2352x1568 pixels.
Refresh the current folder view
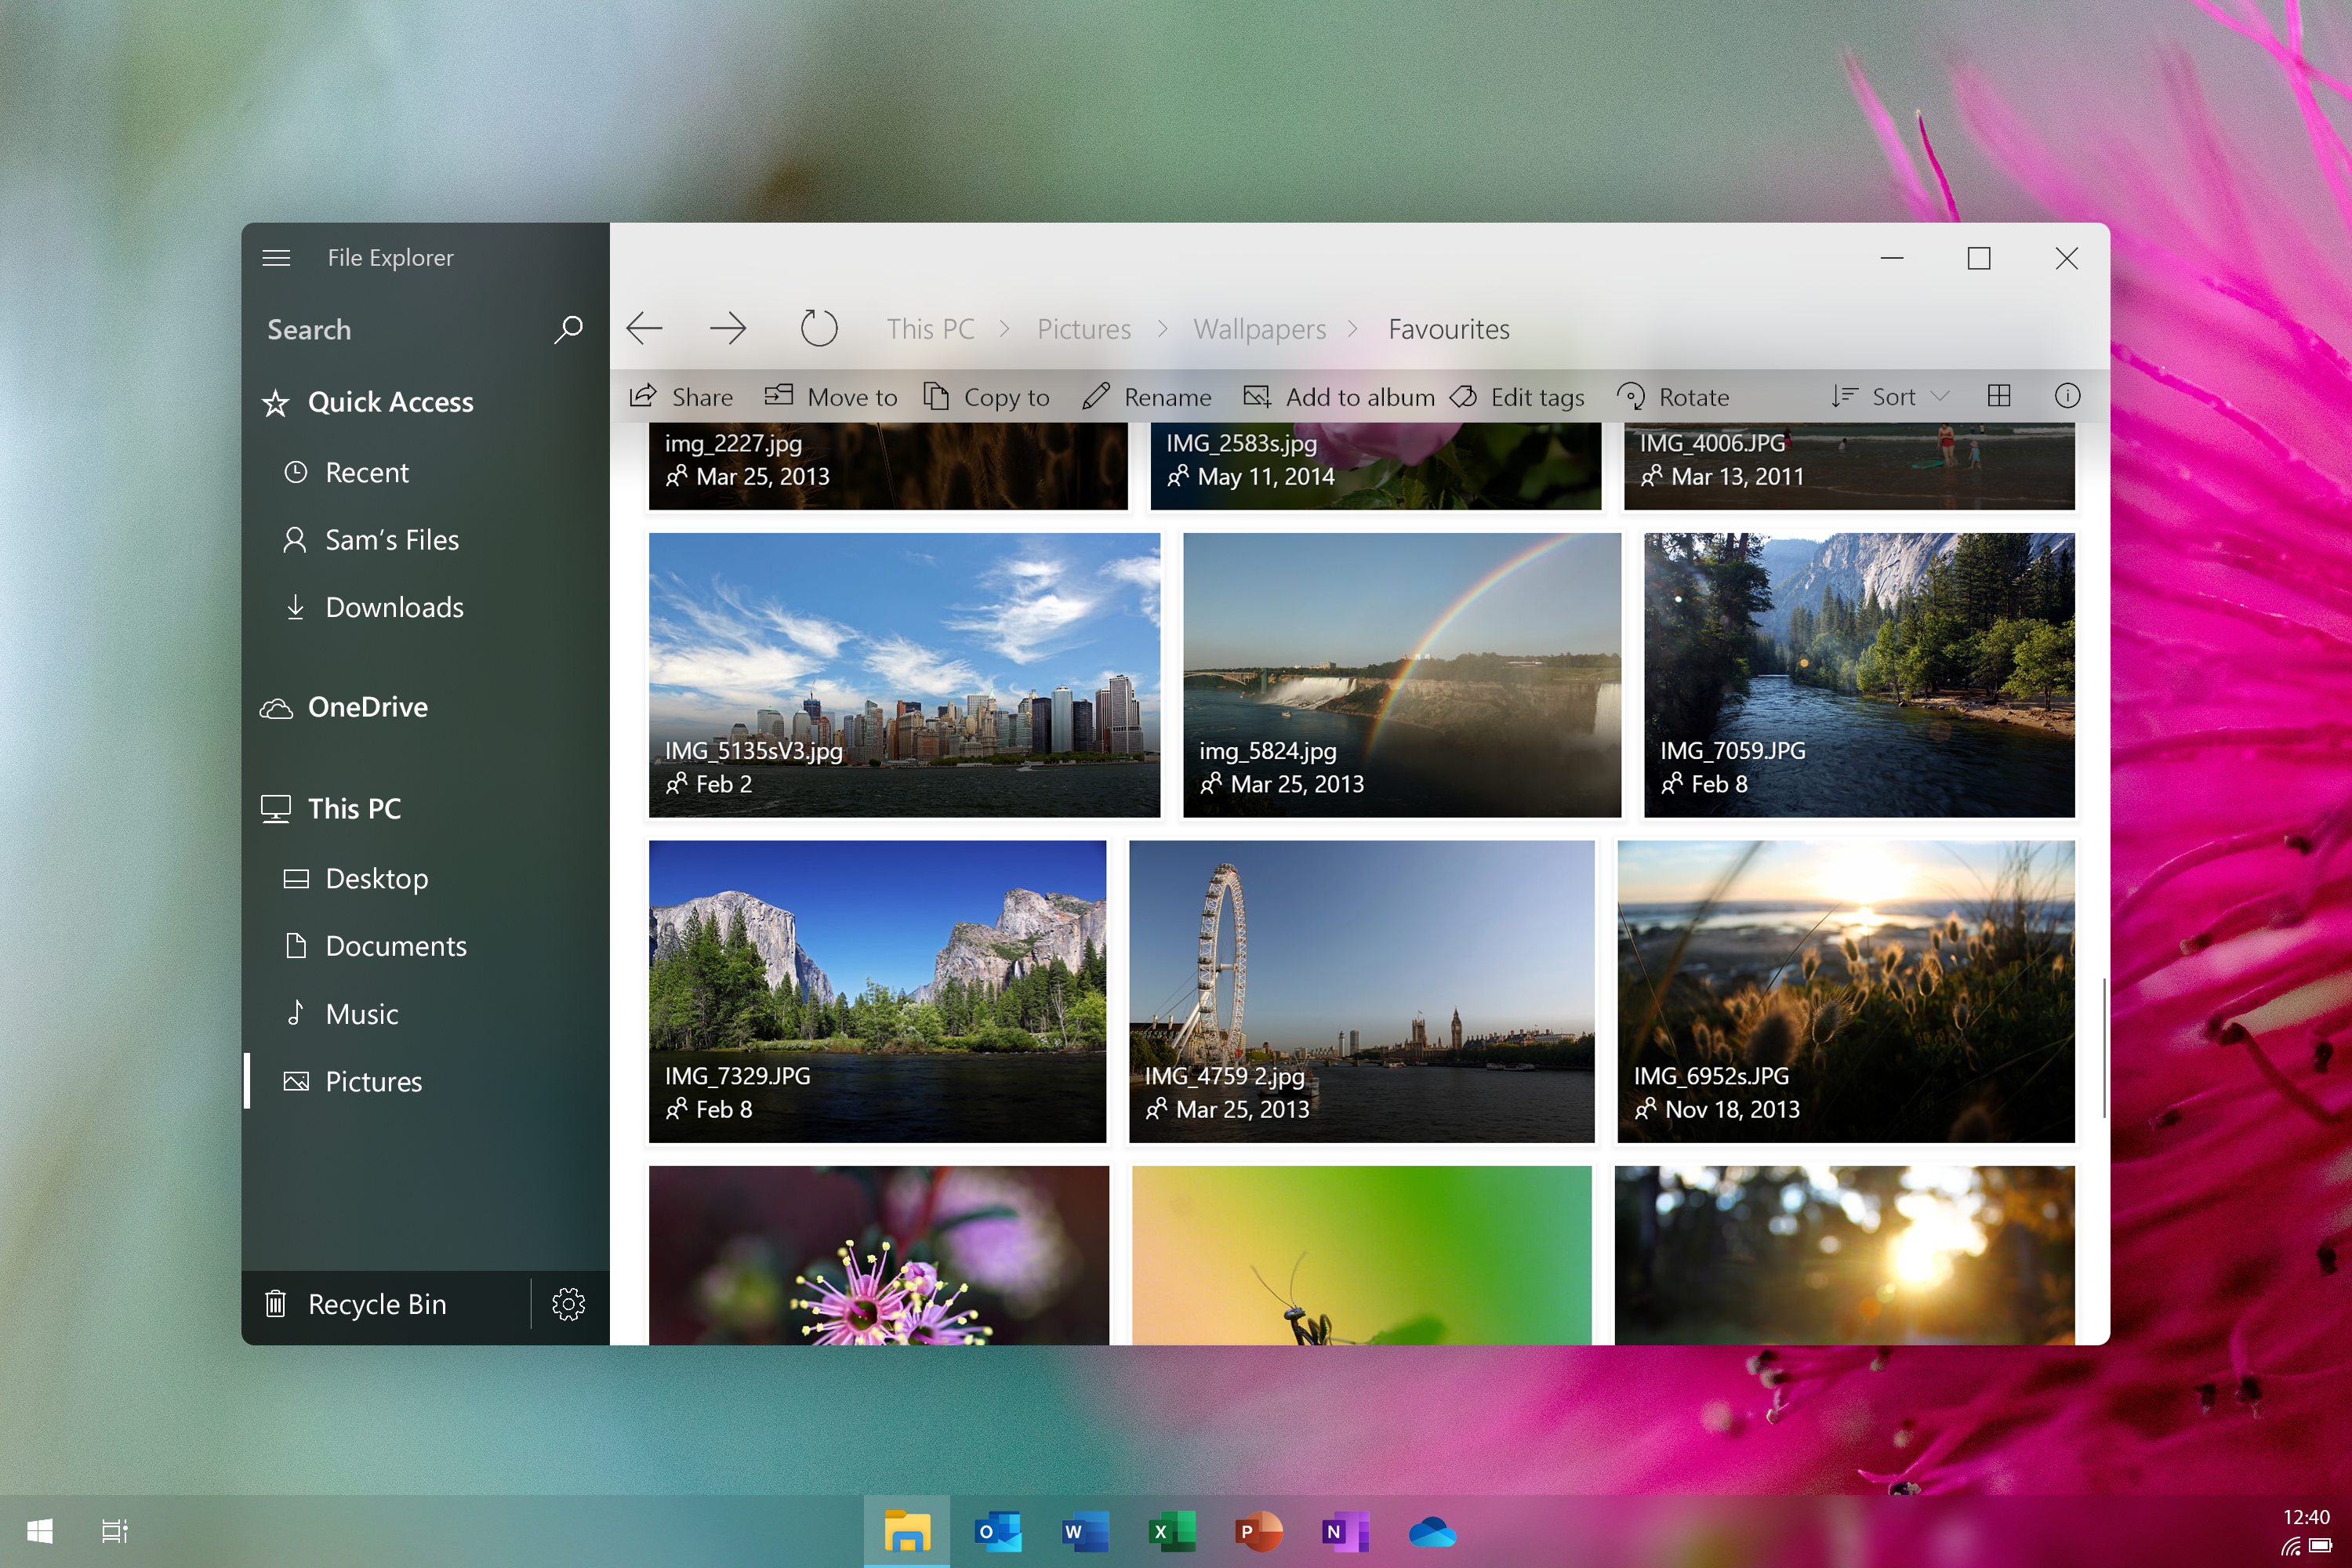coord(819,328)
